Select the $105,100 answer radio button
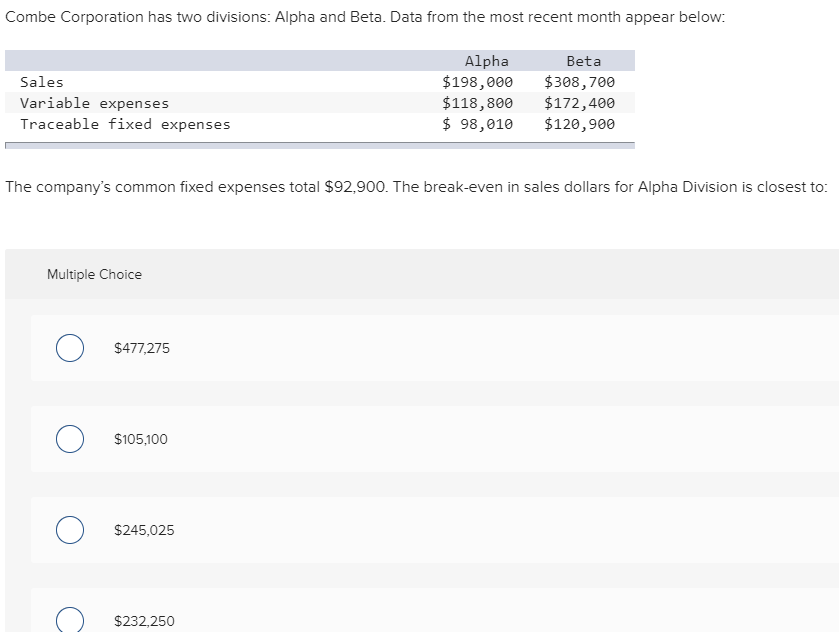 (x=69, y=439)
